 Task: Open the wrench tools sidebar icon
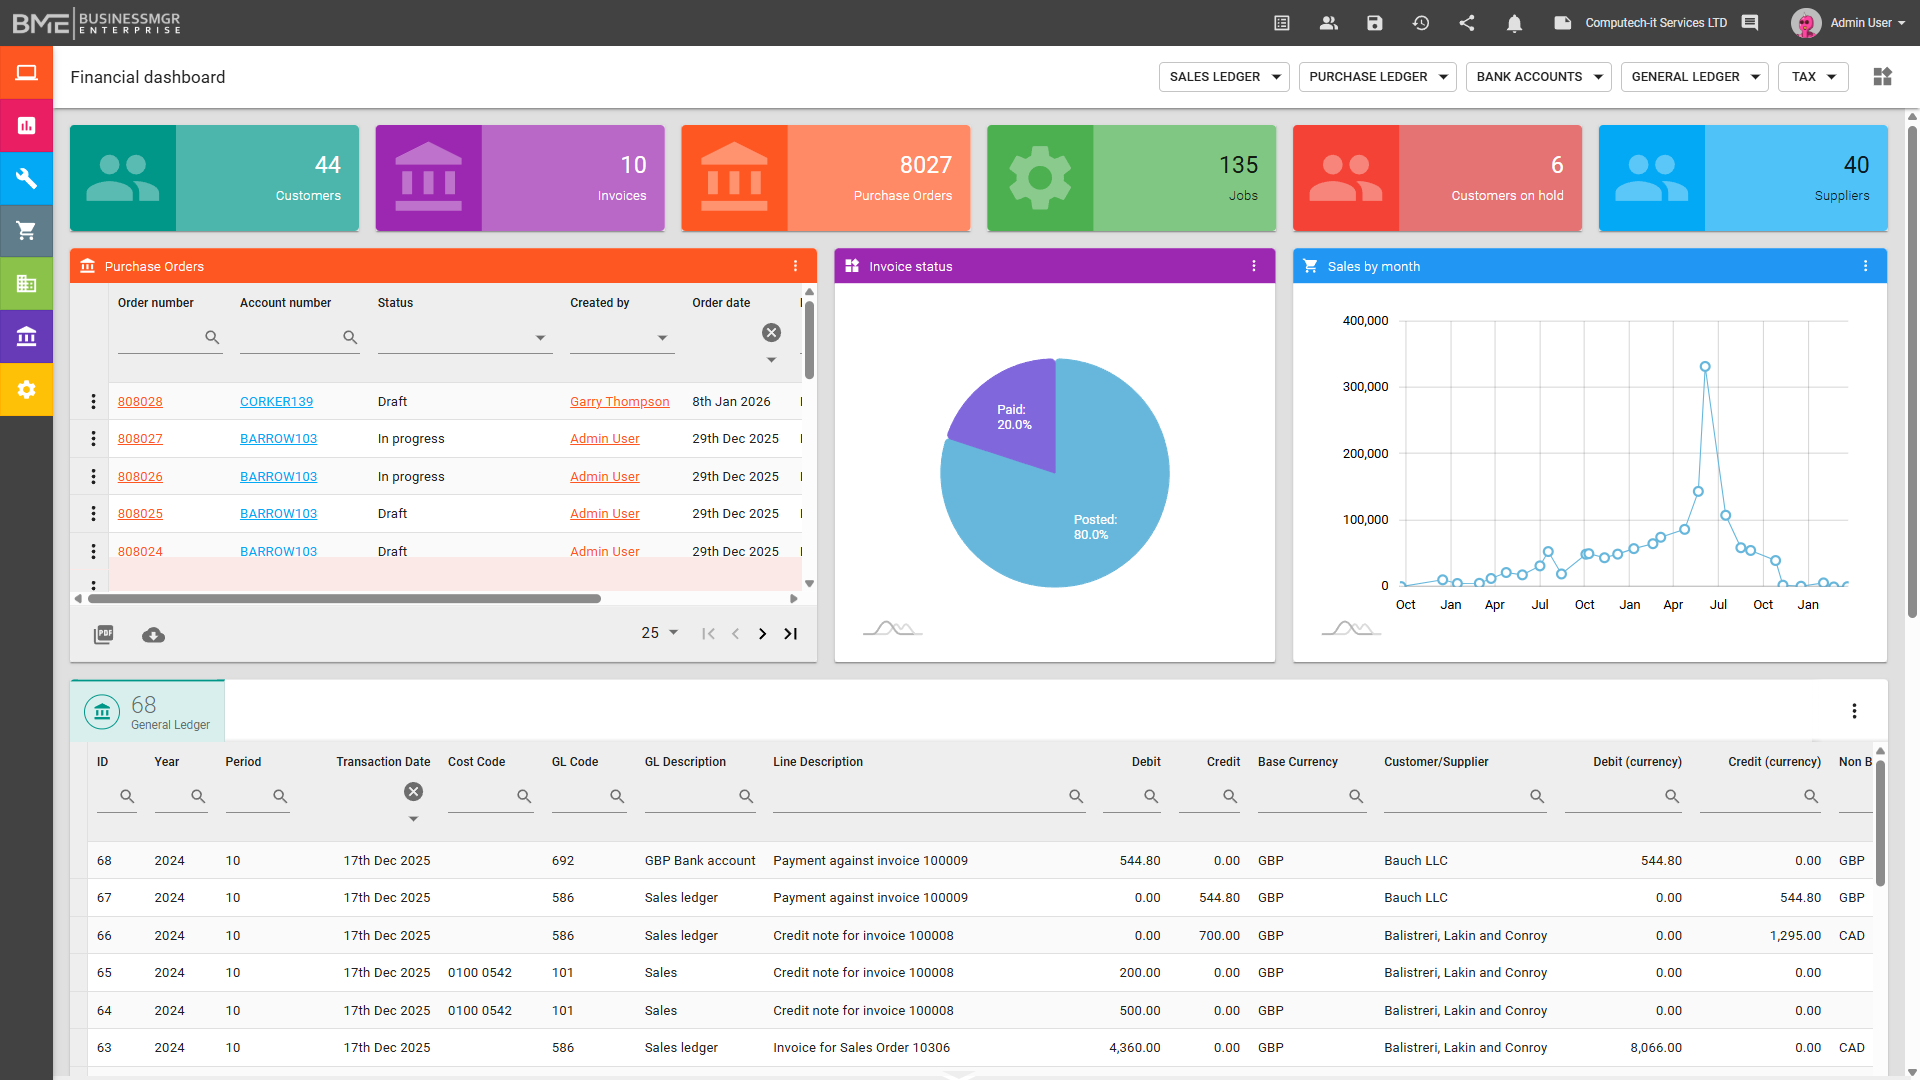coord(26,179)
